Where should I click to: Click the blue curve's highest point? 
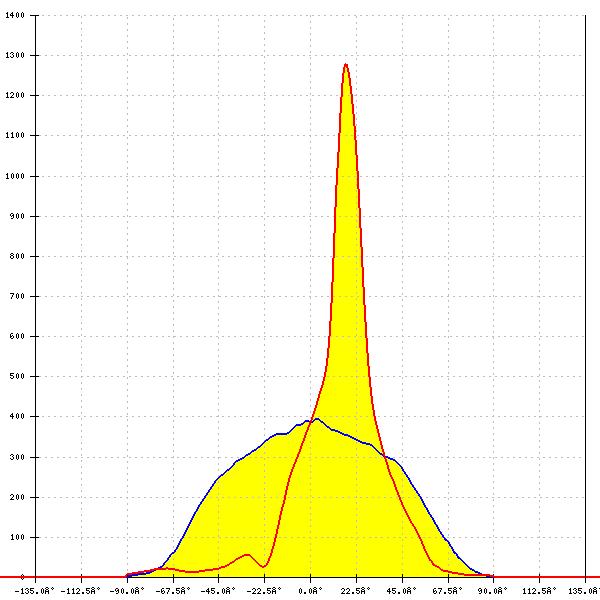click(x=316, y=419)
